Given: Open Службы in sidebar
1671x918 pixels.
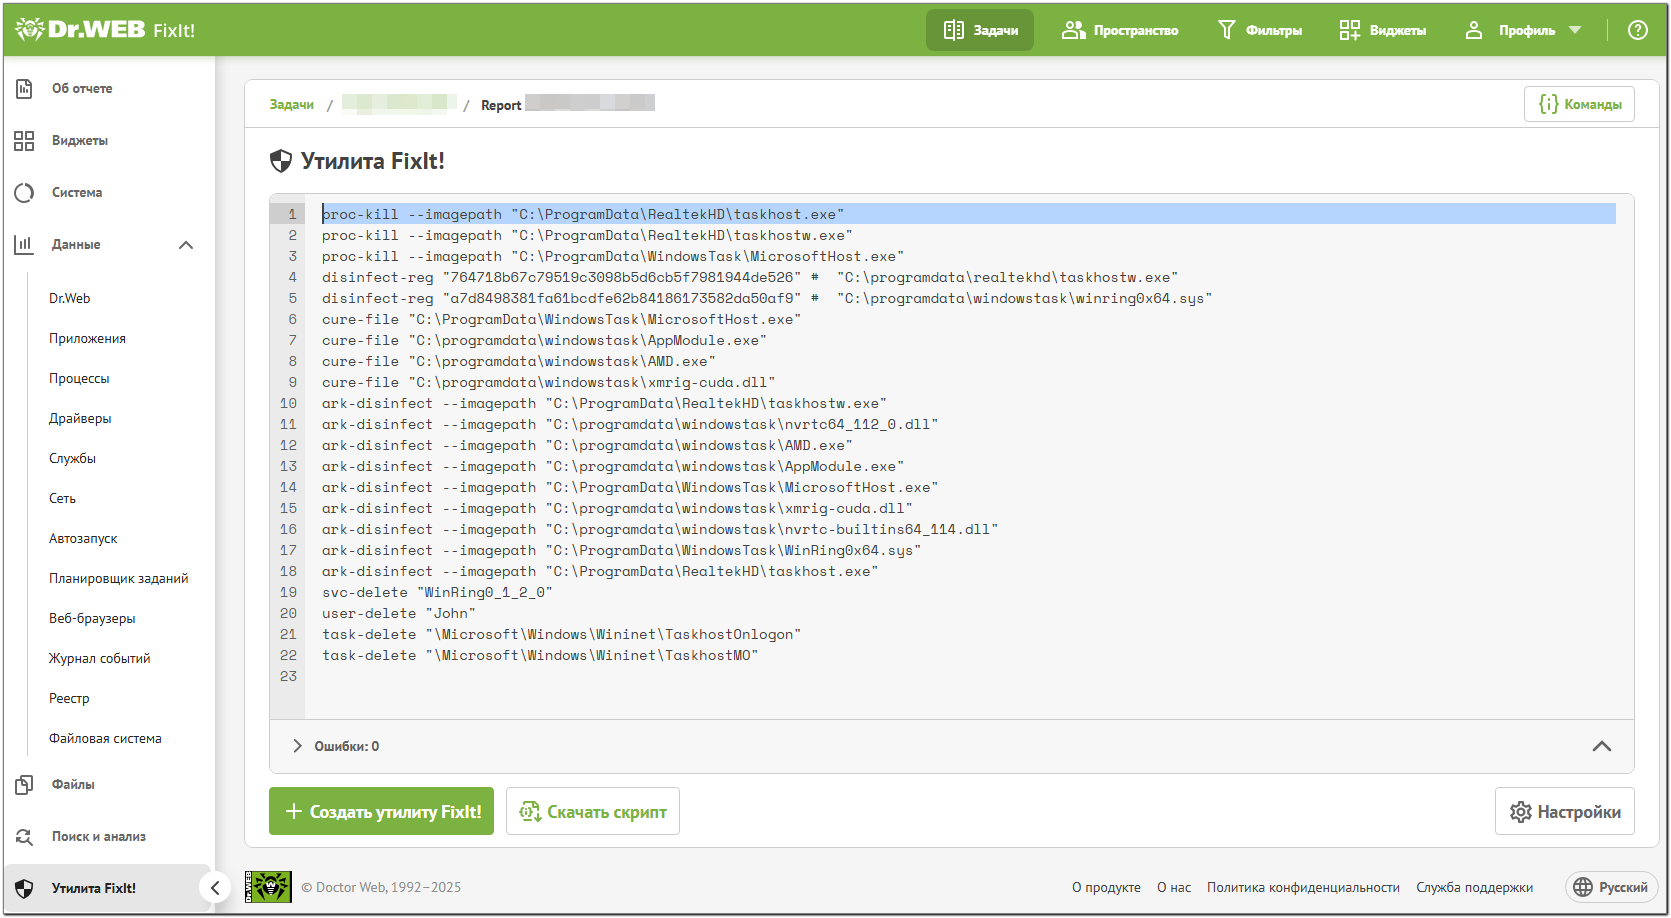Looking at the screenshot, I should pyautogui.click(x=72, y=458).
